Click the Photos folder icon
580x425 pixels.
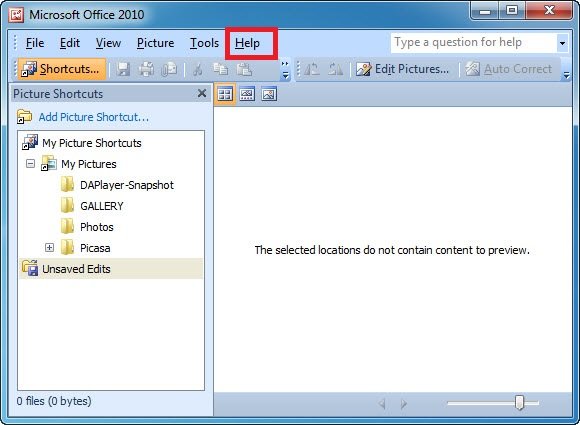pyautogui.click(x=67, y=226)
